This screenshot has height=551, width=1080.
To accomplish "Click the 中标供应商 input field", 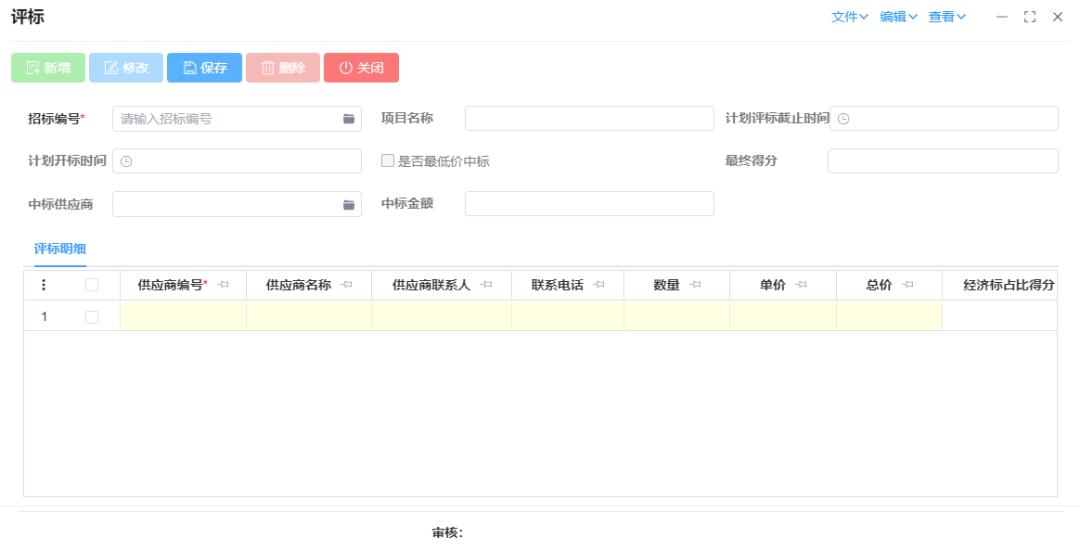I will (237, 205).
